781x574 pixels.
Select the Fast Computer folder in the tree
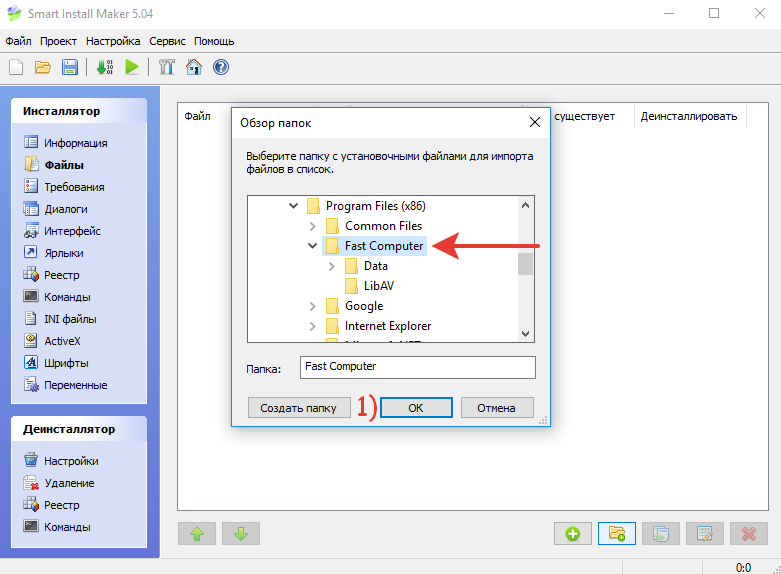tap(384, 246)
